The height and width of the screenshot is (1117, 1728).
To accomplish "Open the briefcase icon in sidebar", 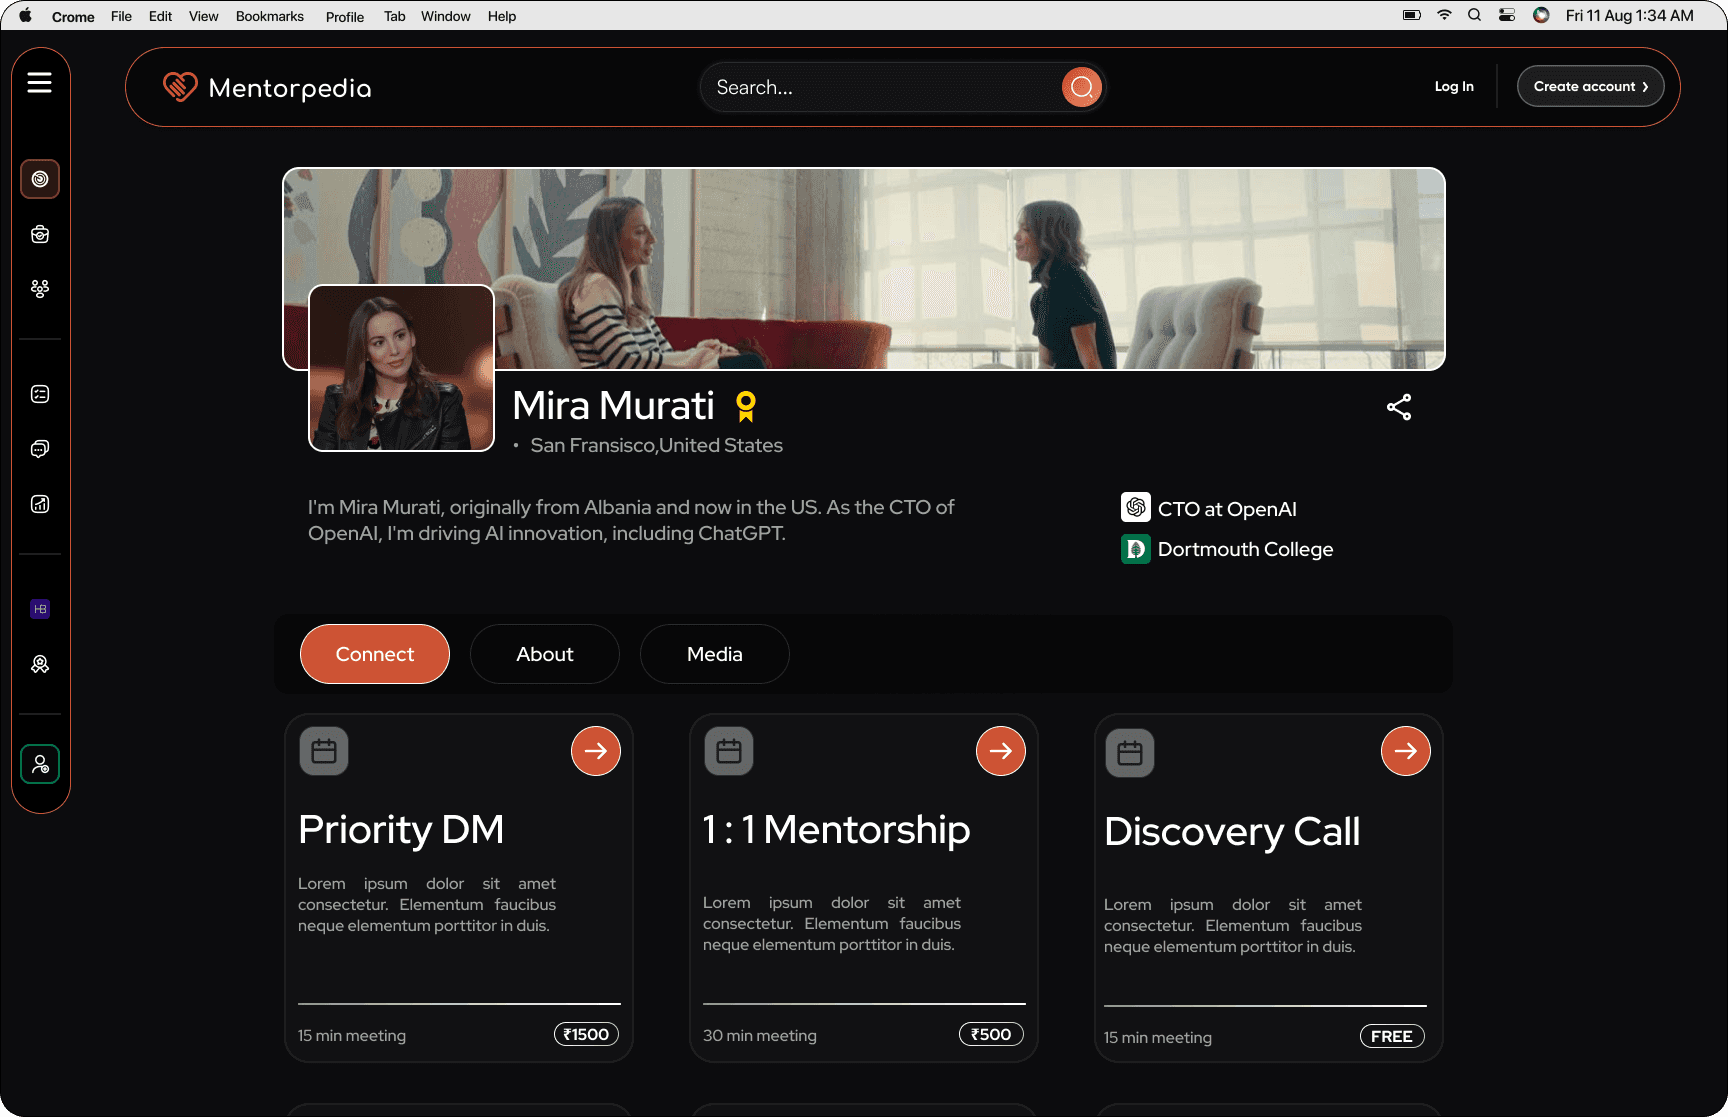I will (x=40, y=234).
